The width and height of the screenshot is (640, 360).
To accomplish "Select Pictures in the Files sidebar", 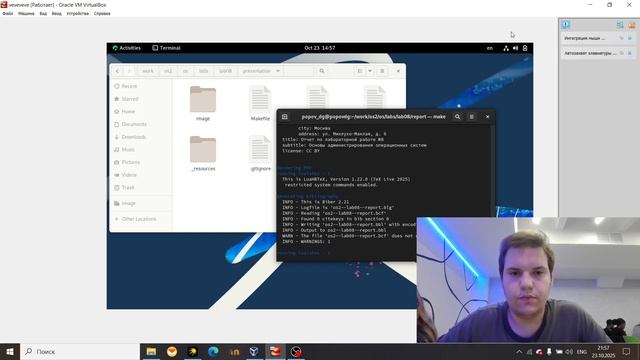I will coord(141,162).
